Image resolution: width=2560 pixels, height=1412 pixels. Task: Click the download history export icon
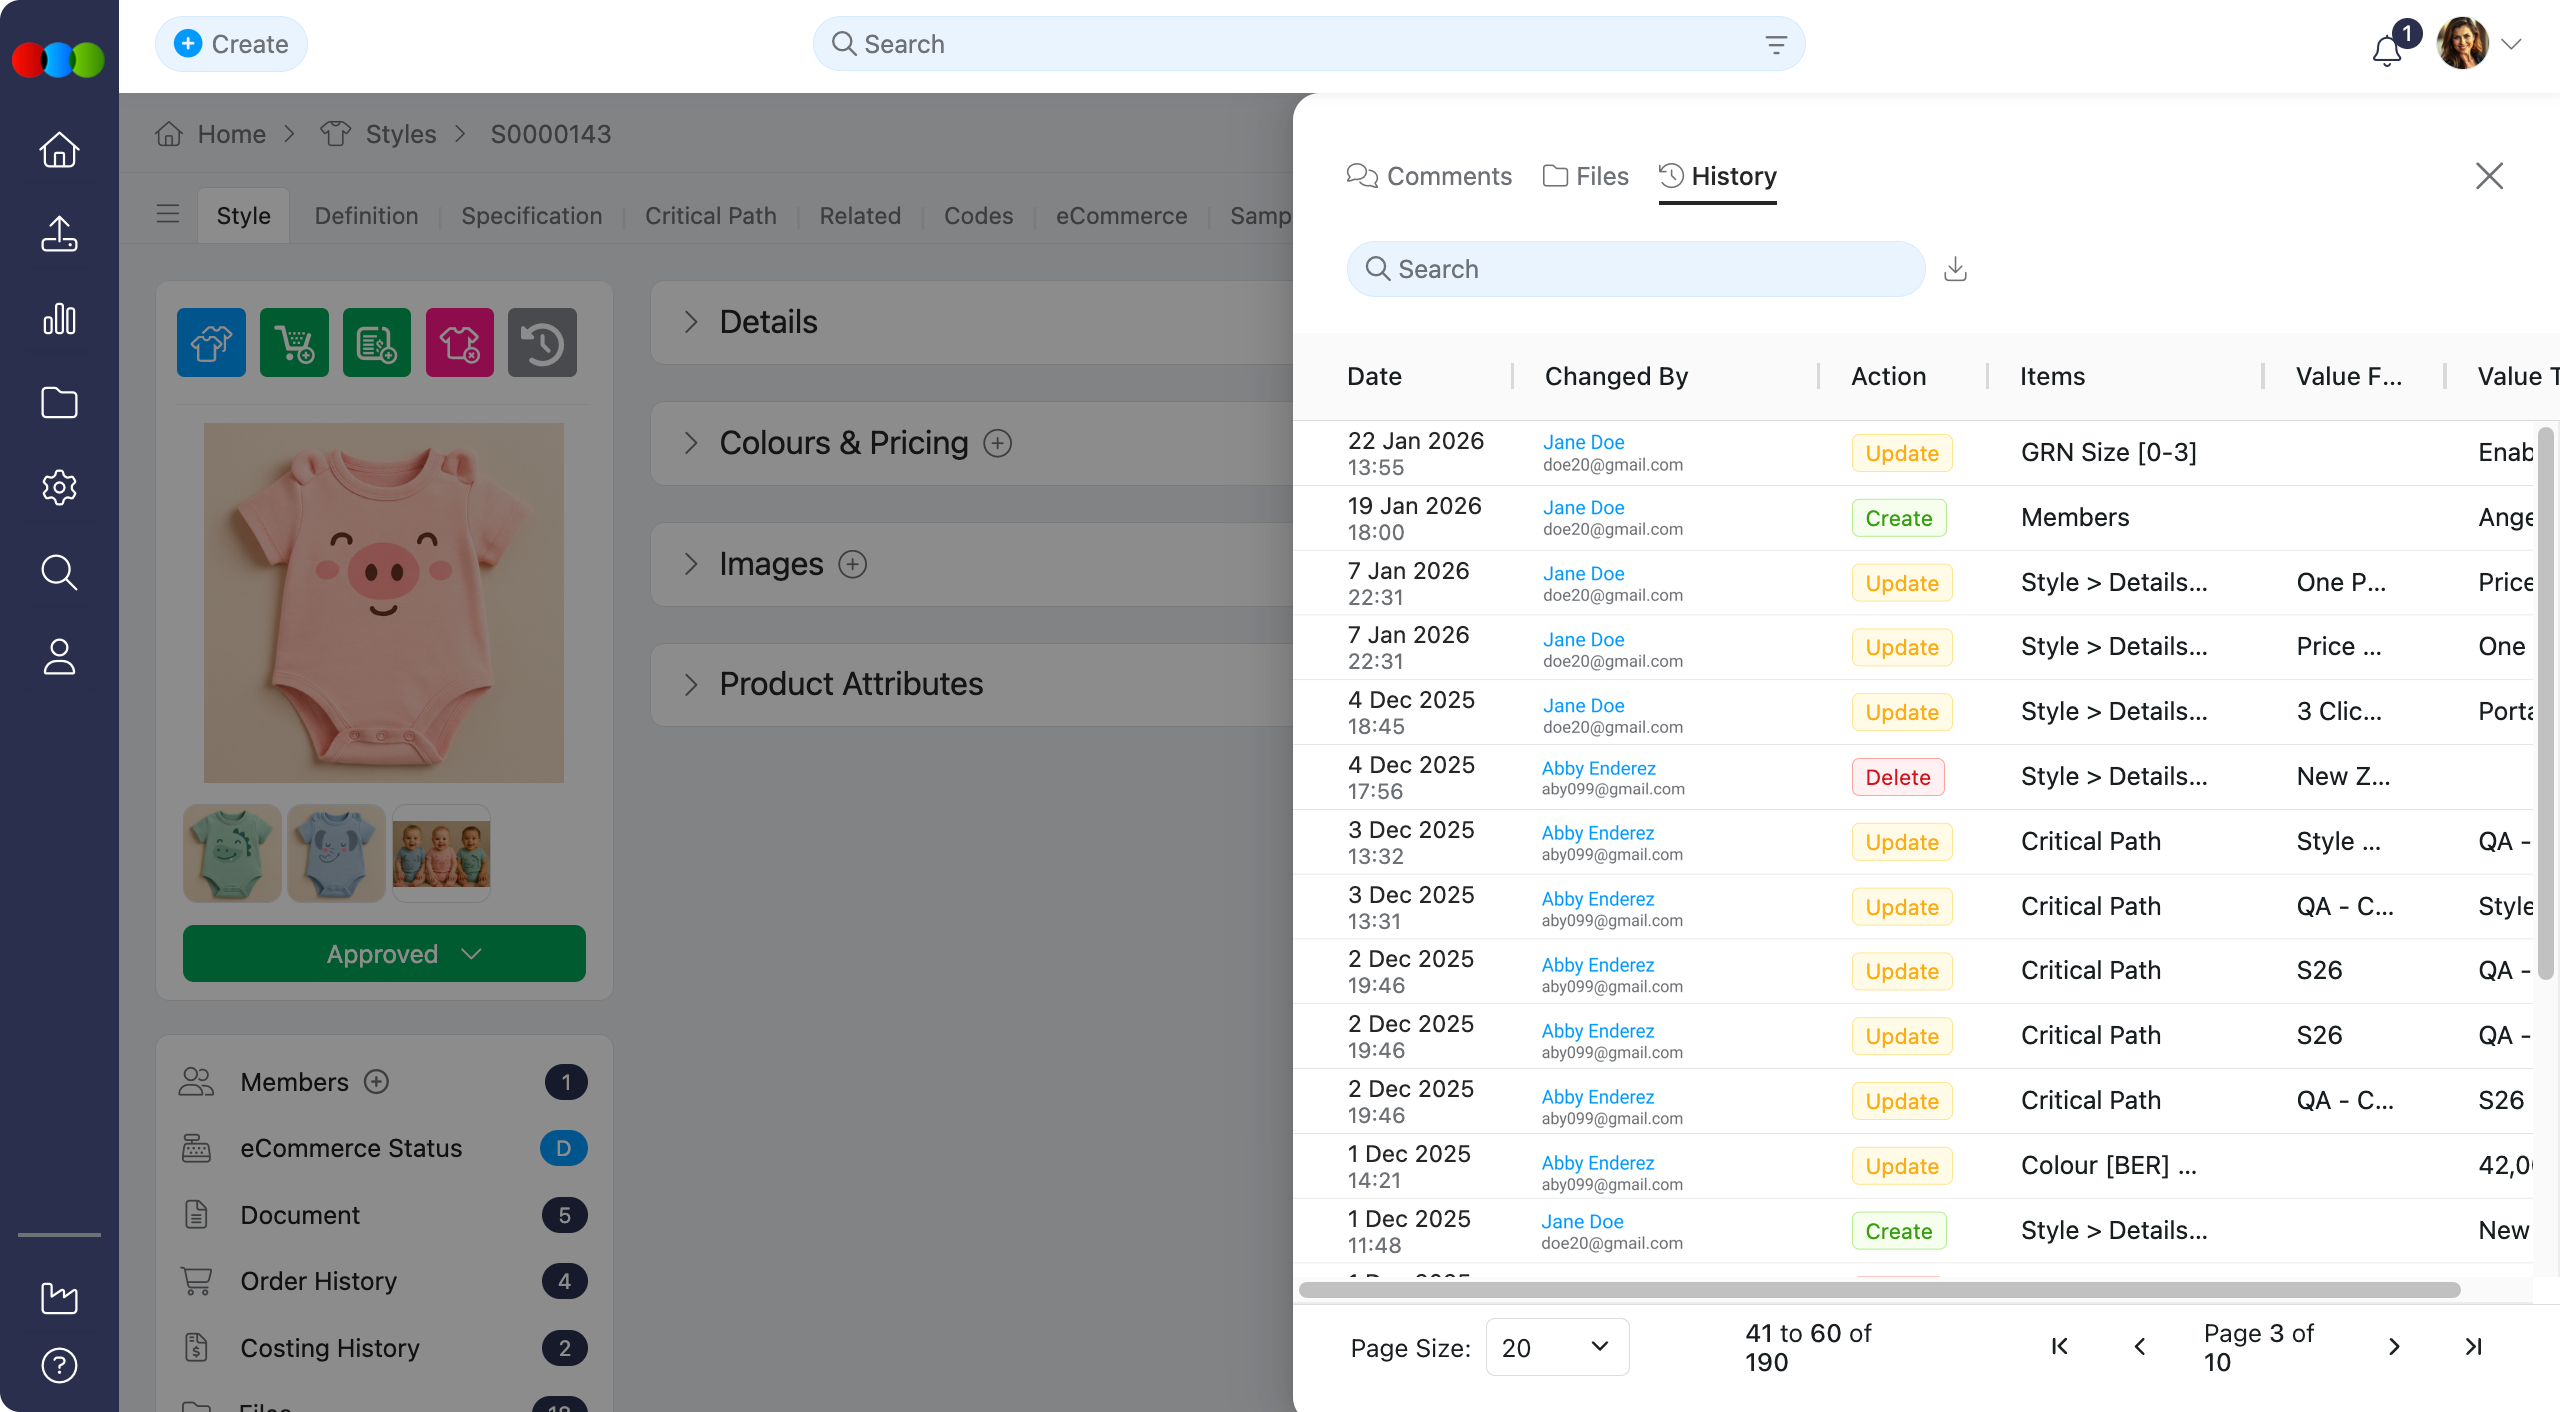pos(1955,269)
